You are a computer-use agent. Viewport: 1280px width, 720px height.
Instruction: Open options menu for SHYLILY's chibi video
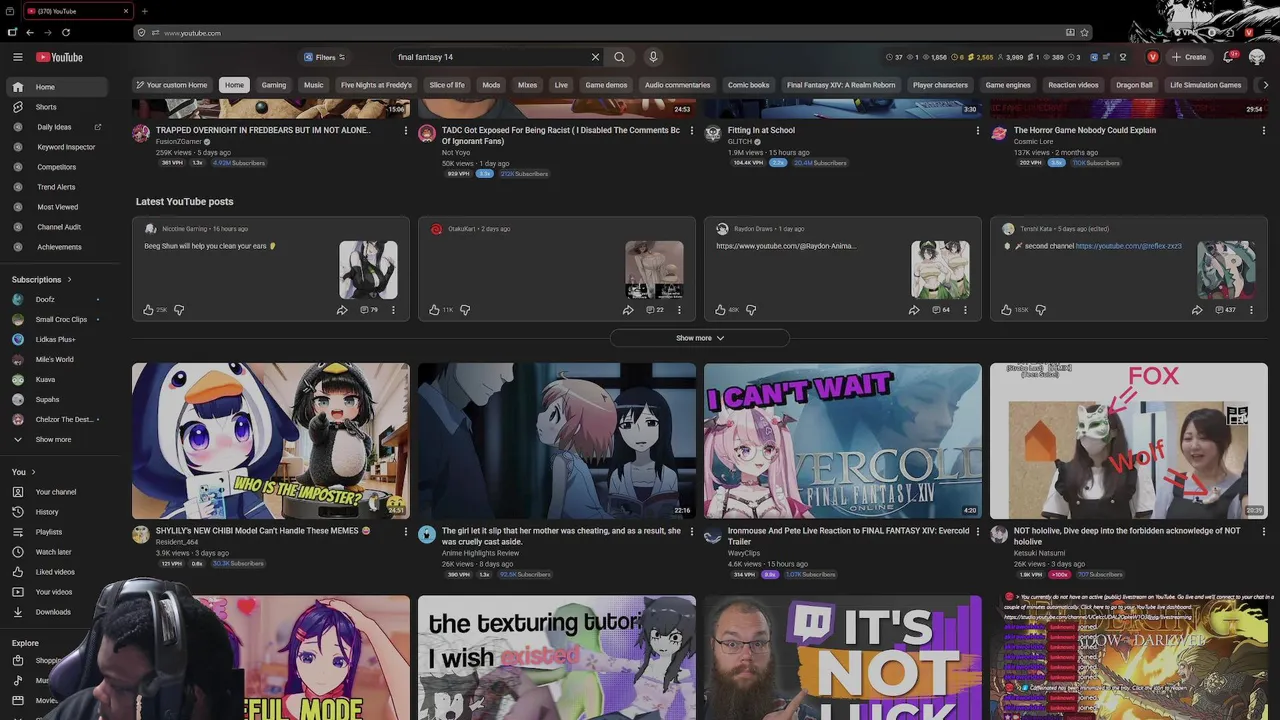point(405,531)
